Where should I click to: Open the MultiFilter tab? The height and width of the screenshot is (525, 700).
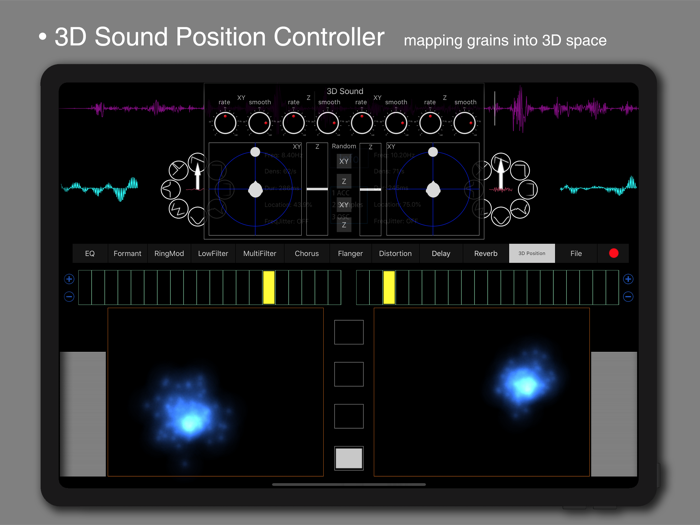tap(259, 253)
